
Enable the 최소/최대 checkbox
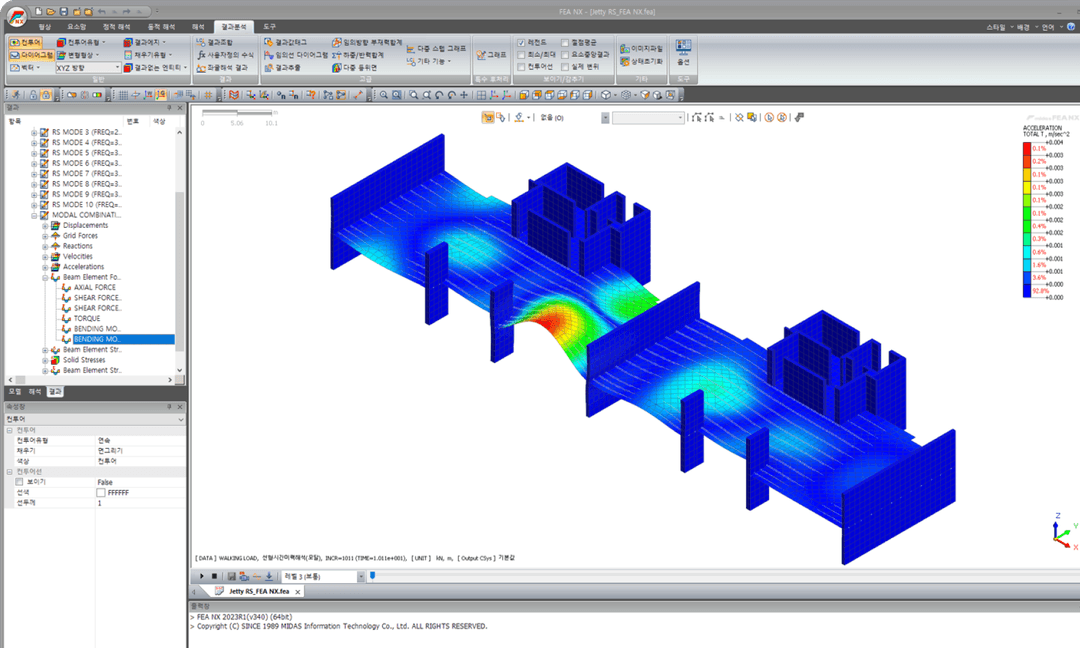pyautogui.click(x=521, y=54)
